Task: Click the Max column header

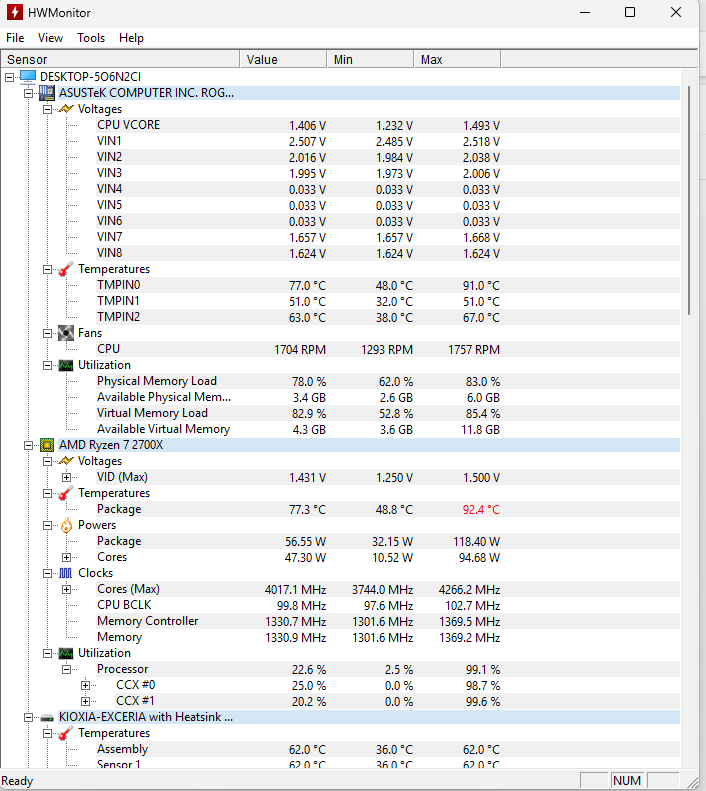Action: [457, 60]
